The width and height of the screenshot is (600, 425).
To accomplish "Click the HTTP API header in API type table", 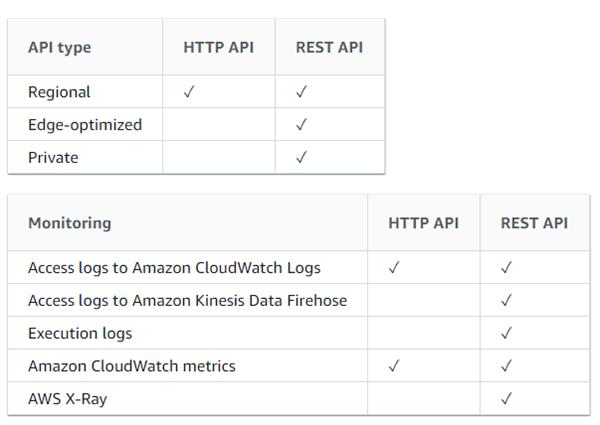I will (x=218, y=47).
